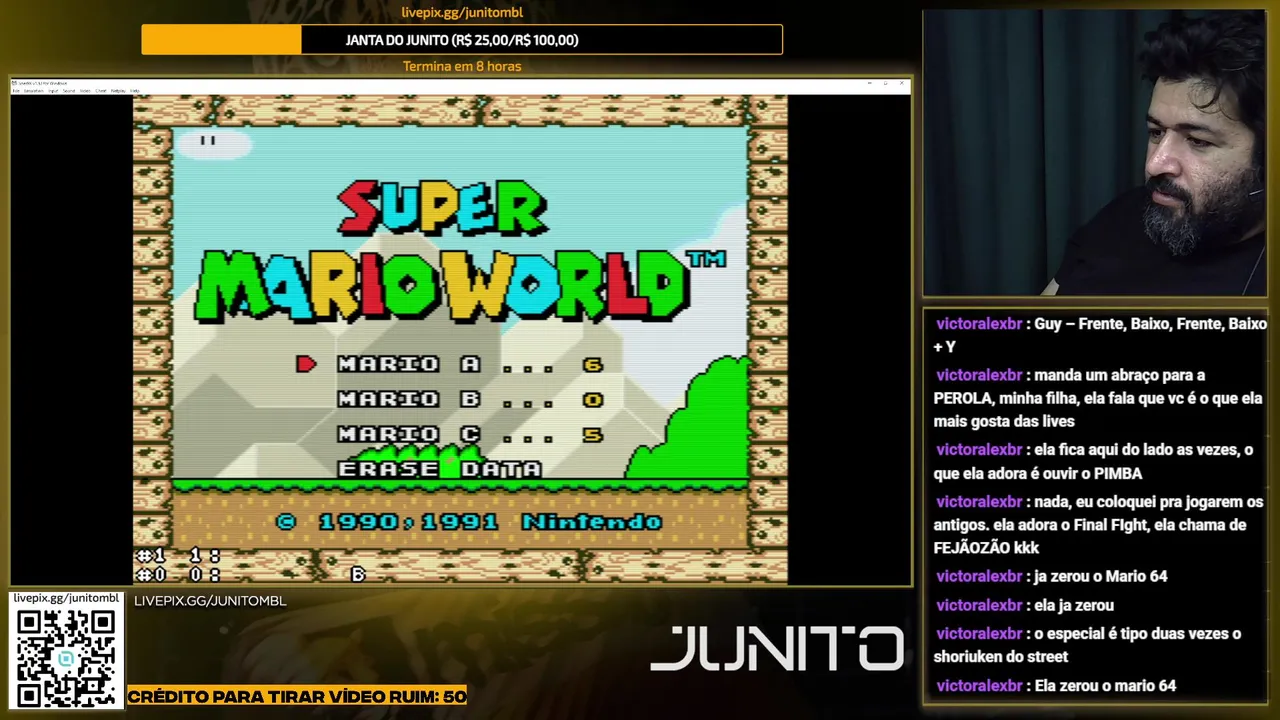1280x720 pixels.
Task: Select the MARIO C save file
Action: [470, 434]
